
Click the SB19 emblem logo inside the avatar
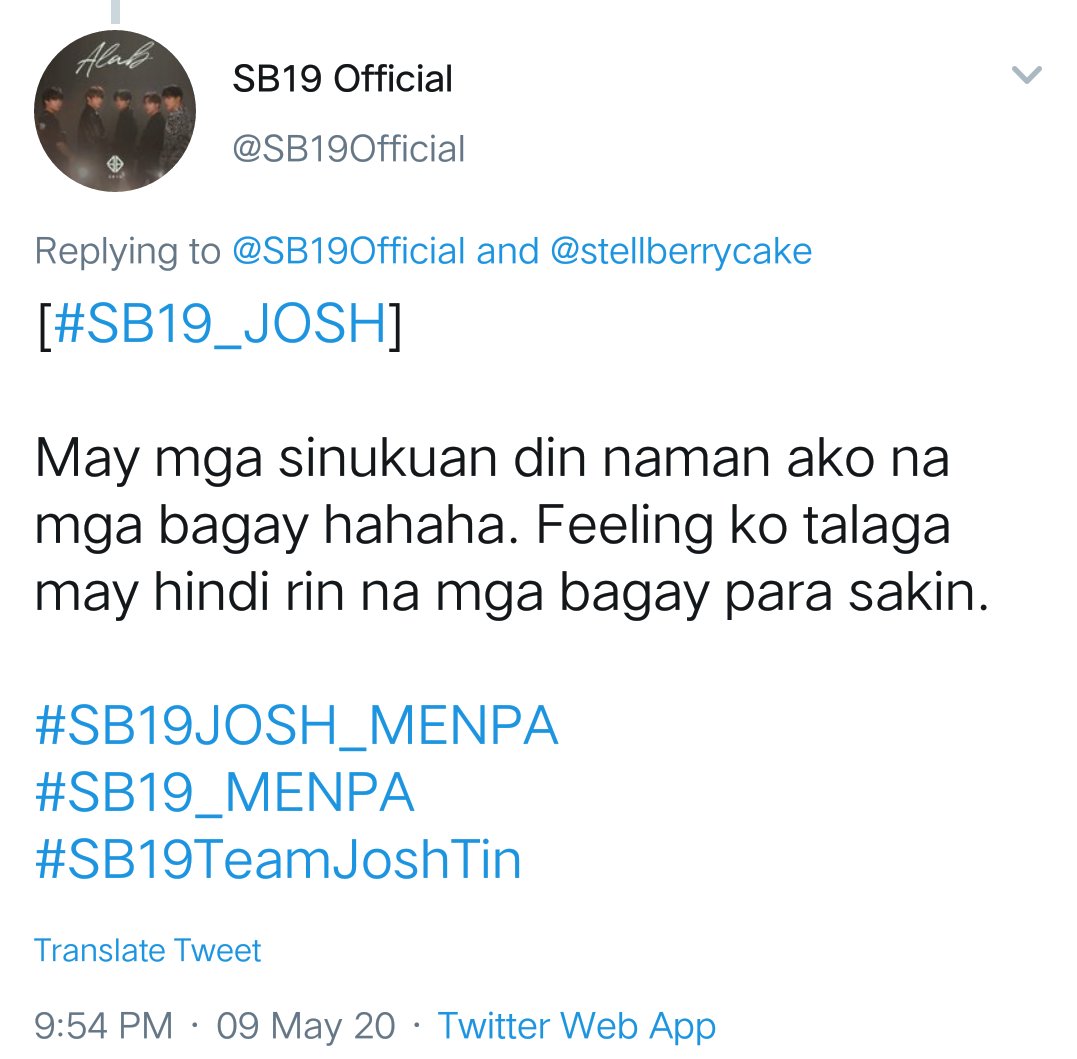click(115, 163)
